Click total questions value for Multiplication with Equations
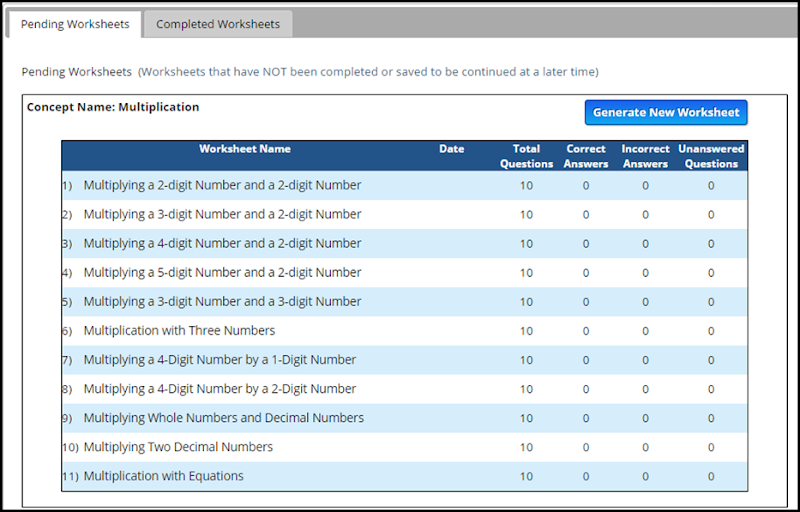 (x=526, y=476)
